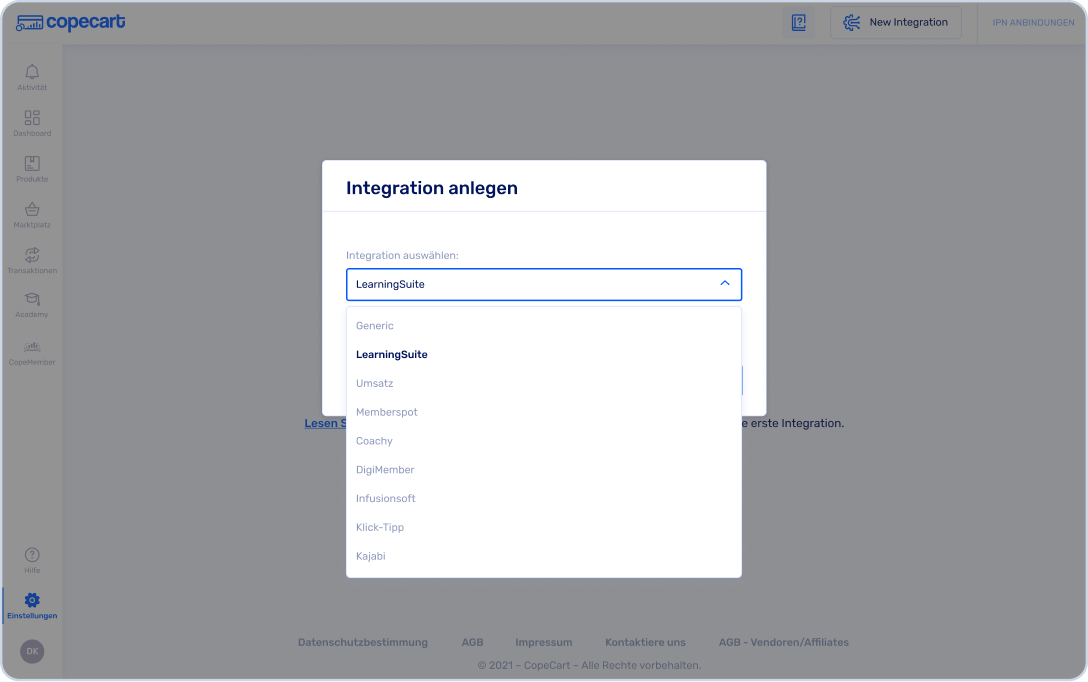1088x682 pixels.
Task: Click the New Integration button
Action: [896, 23]
